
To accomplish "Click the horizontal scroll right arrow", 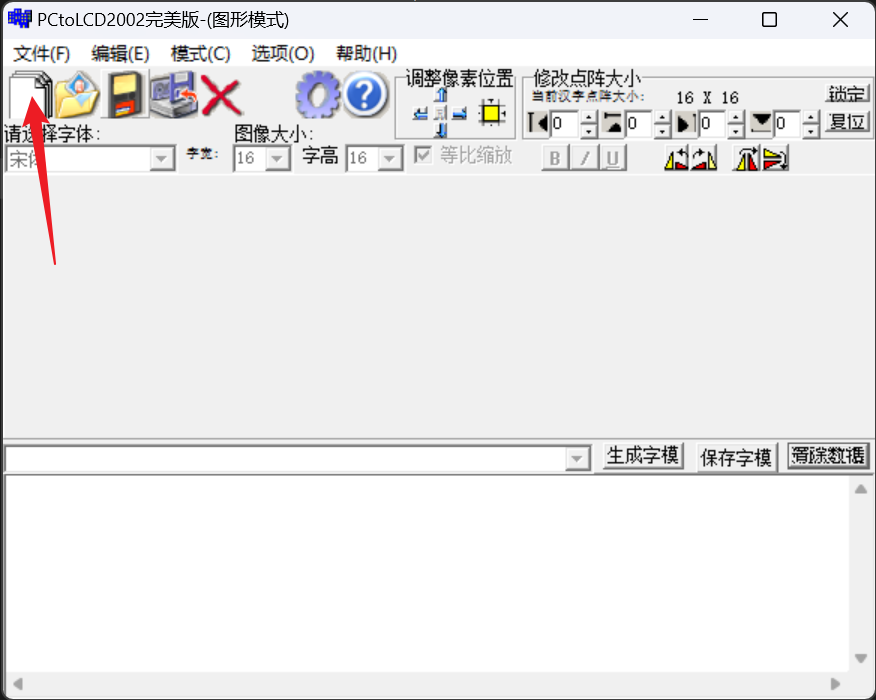I will 835,684.
